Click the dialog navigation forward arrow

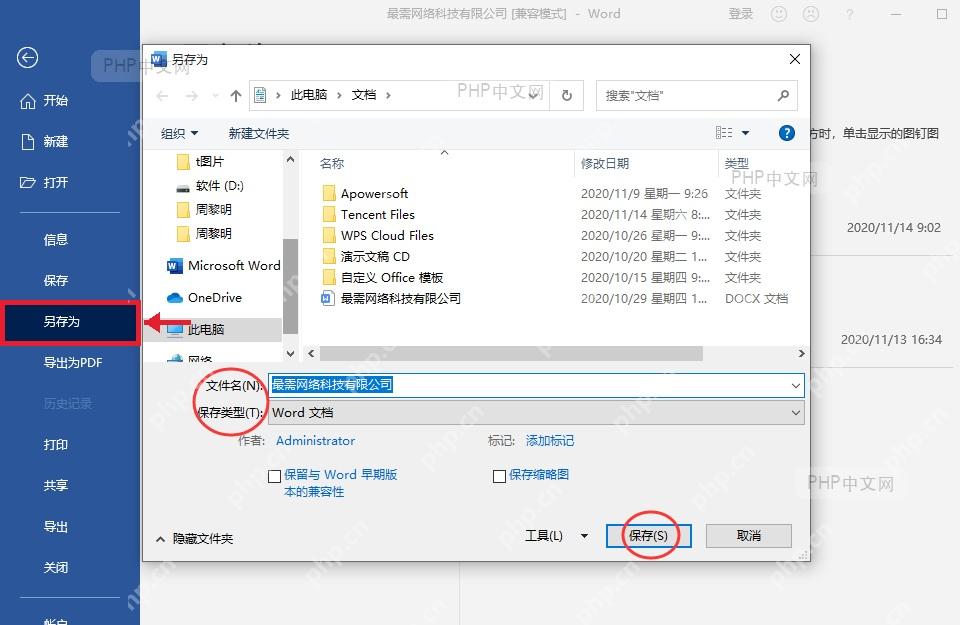click(x=192, y=95)
